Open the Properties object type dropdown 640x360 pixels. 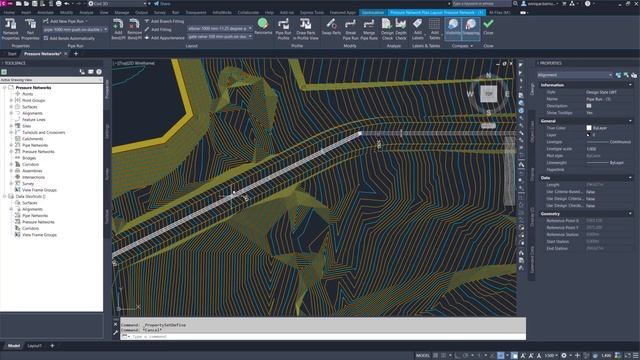[x=574, y=75]
